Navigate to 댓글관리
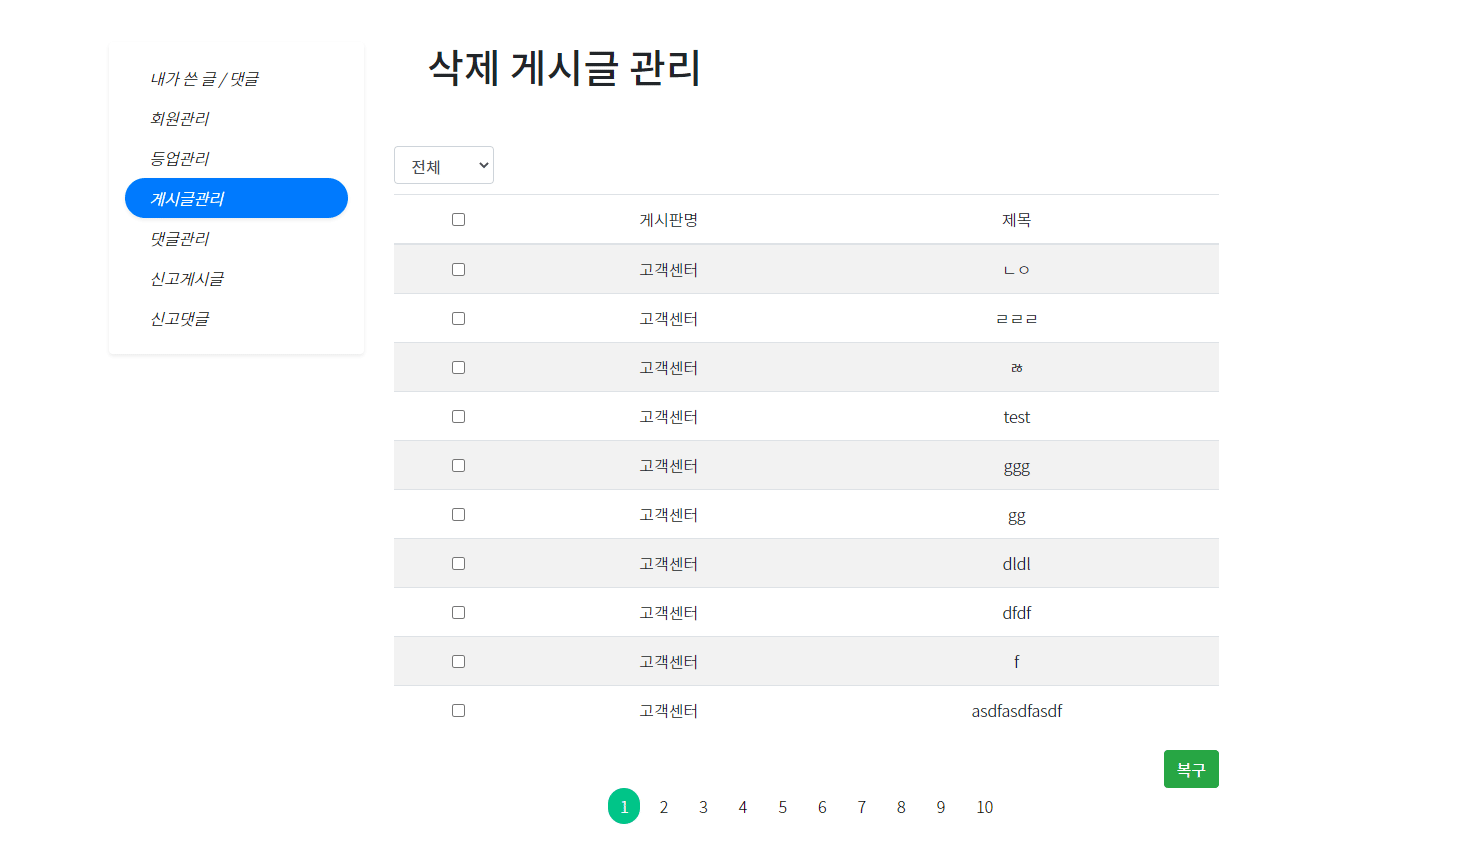Screen dimensions: 1474x854 coord(180,238)
